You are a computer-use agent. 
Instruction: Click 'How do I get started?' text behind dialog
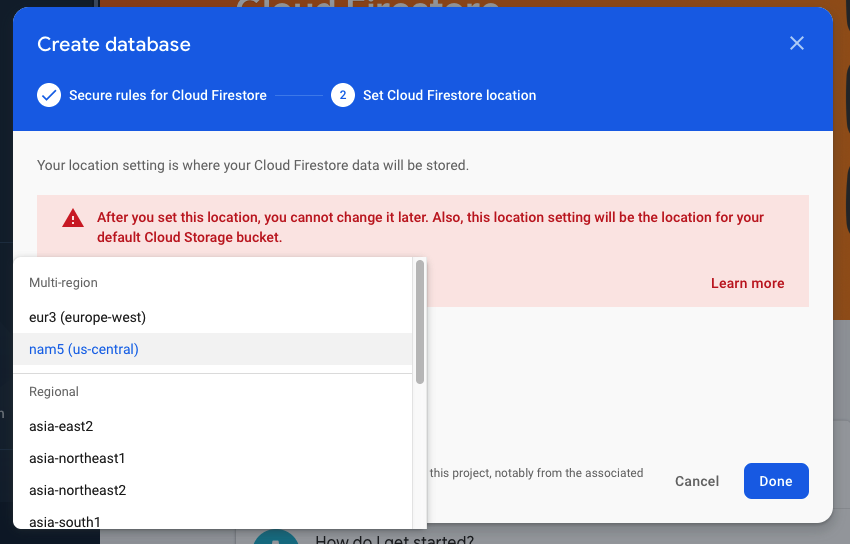394,540
